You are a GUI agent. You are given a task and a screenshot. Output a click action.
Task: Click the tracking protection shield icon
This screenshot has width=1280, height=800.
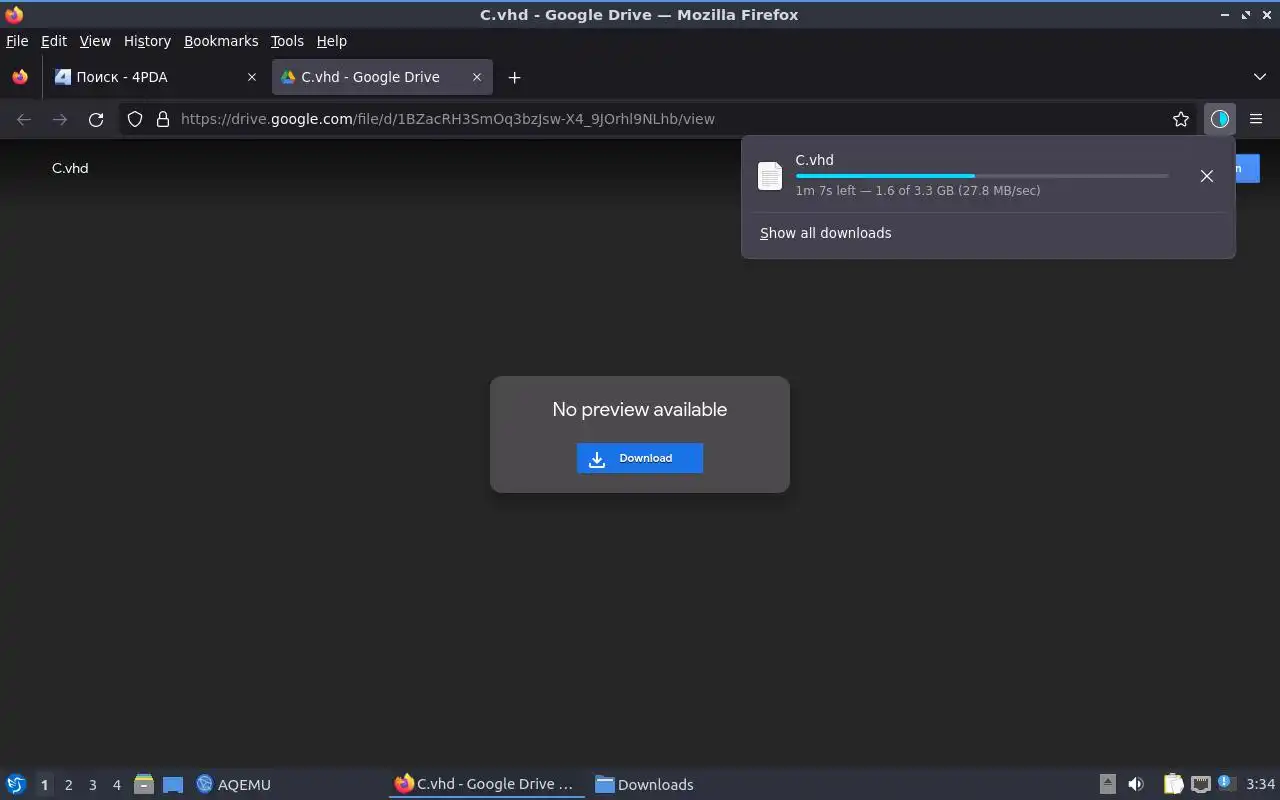pyautogui.click(x=135, y=119)
